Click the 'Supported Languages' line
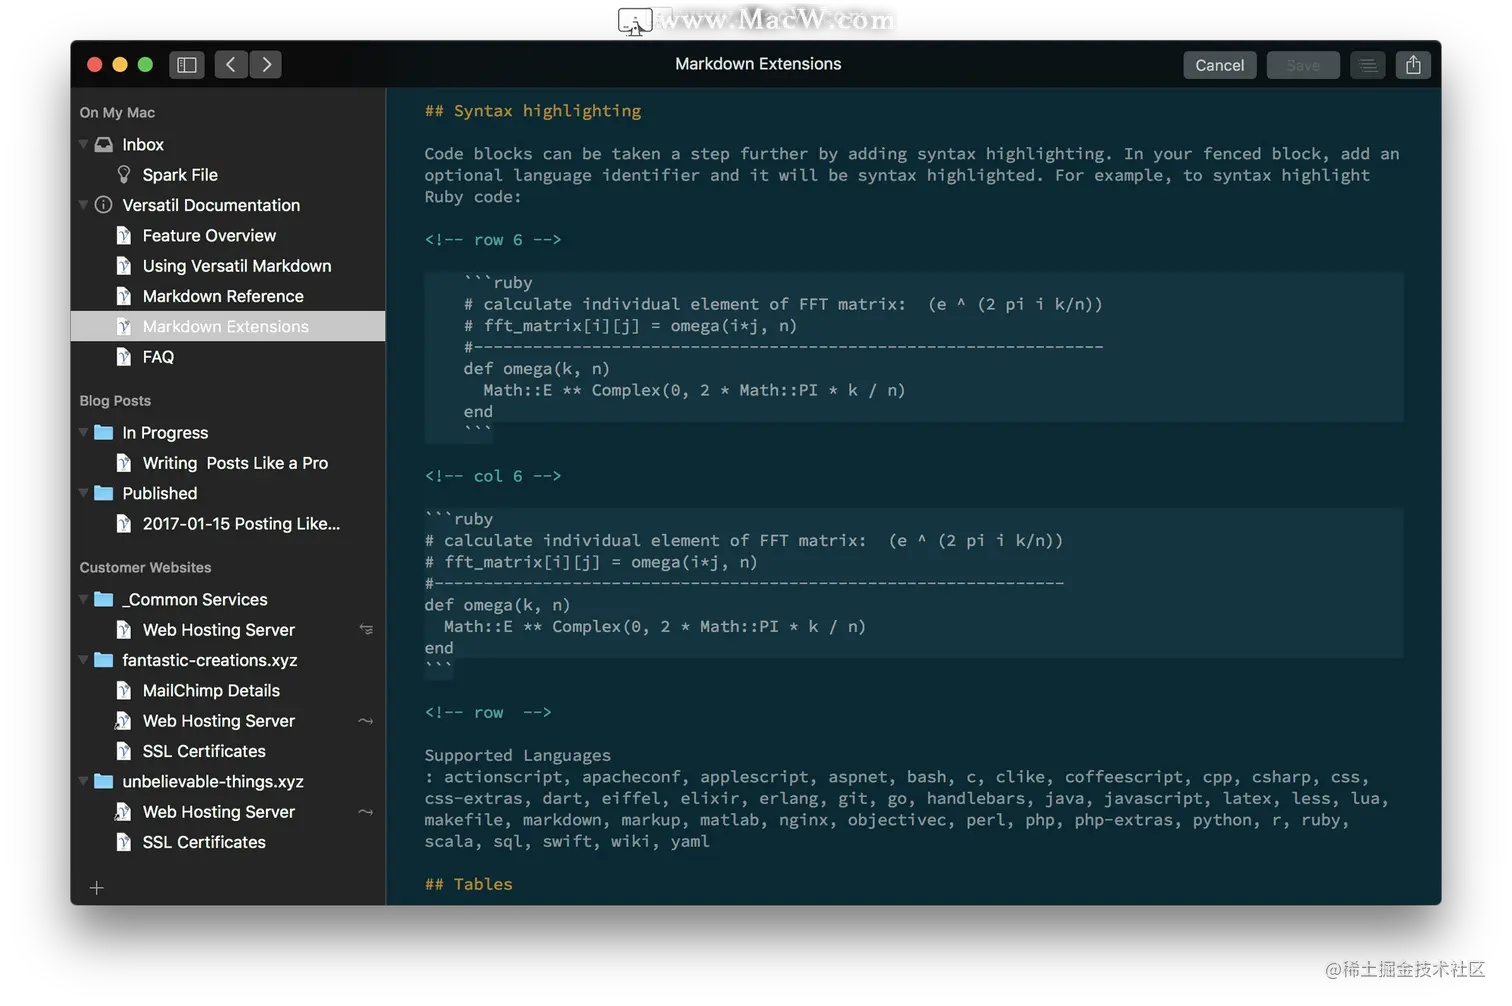The height and width of the screenshot is (1006, 1512). coord(517,756)
